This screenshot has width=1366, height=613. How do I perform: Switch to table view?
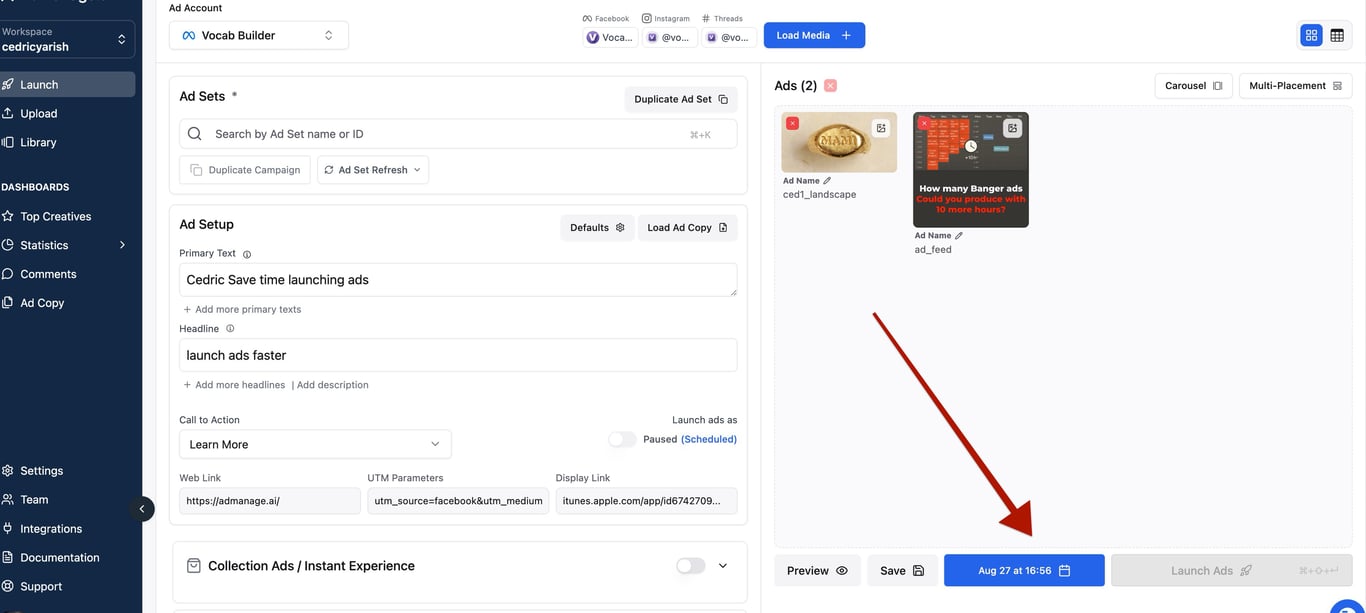pyautogui.click(x=1337, y=35)
